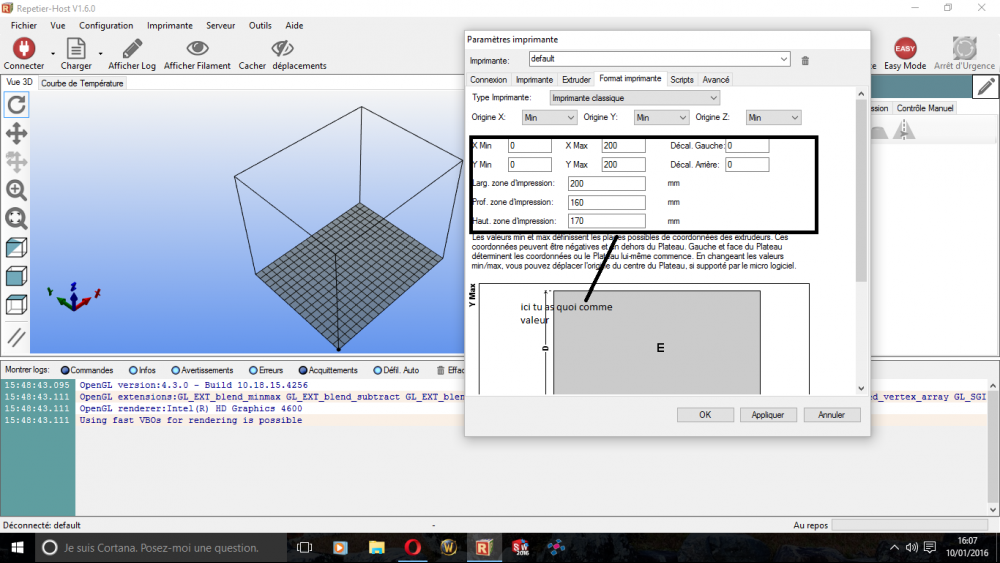The image size is (1000, 563).
Task: Toggle Commandes log filter
Action: [x=87, y=370]
